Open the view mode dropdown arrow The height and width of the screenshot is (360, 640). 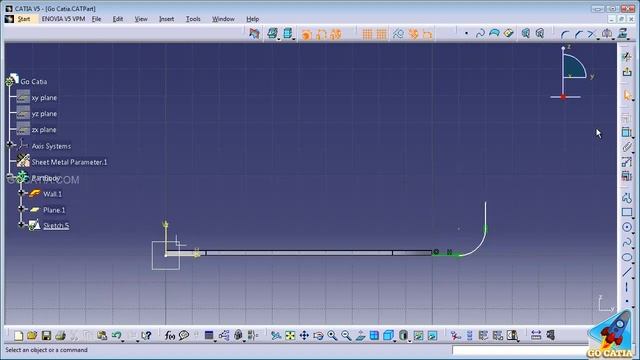tap(409, 340)
